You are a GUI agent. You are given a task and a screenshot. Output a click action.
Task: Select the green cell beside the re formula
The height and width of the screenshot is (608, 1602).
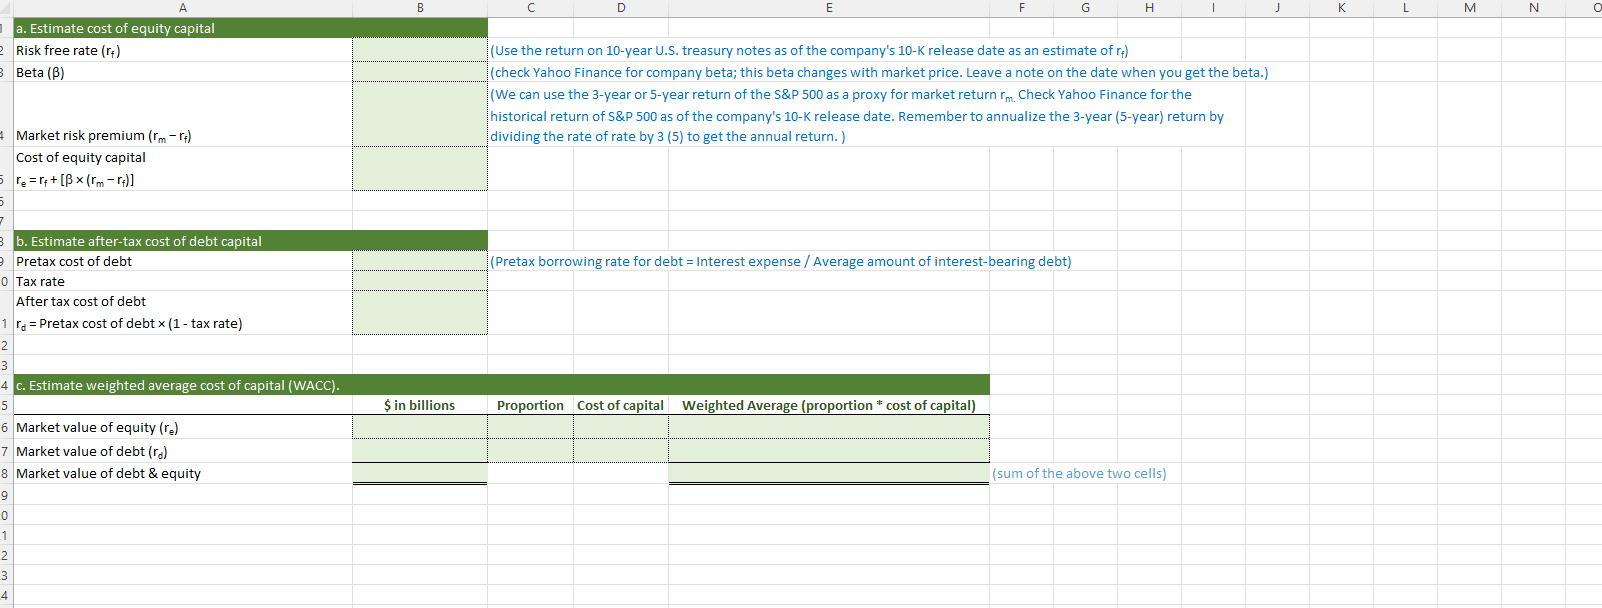click(420, 168)
